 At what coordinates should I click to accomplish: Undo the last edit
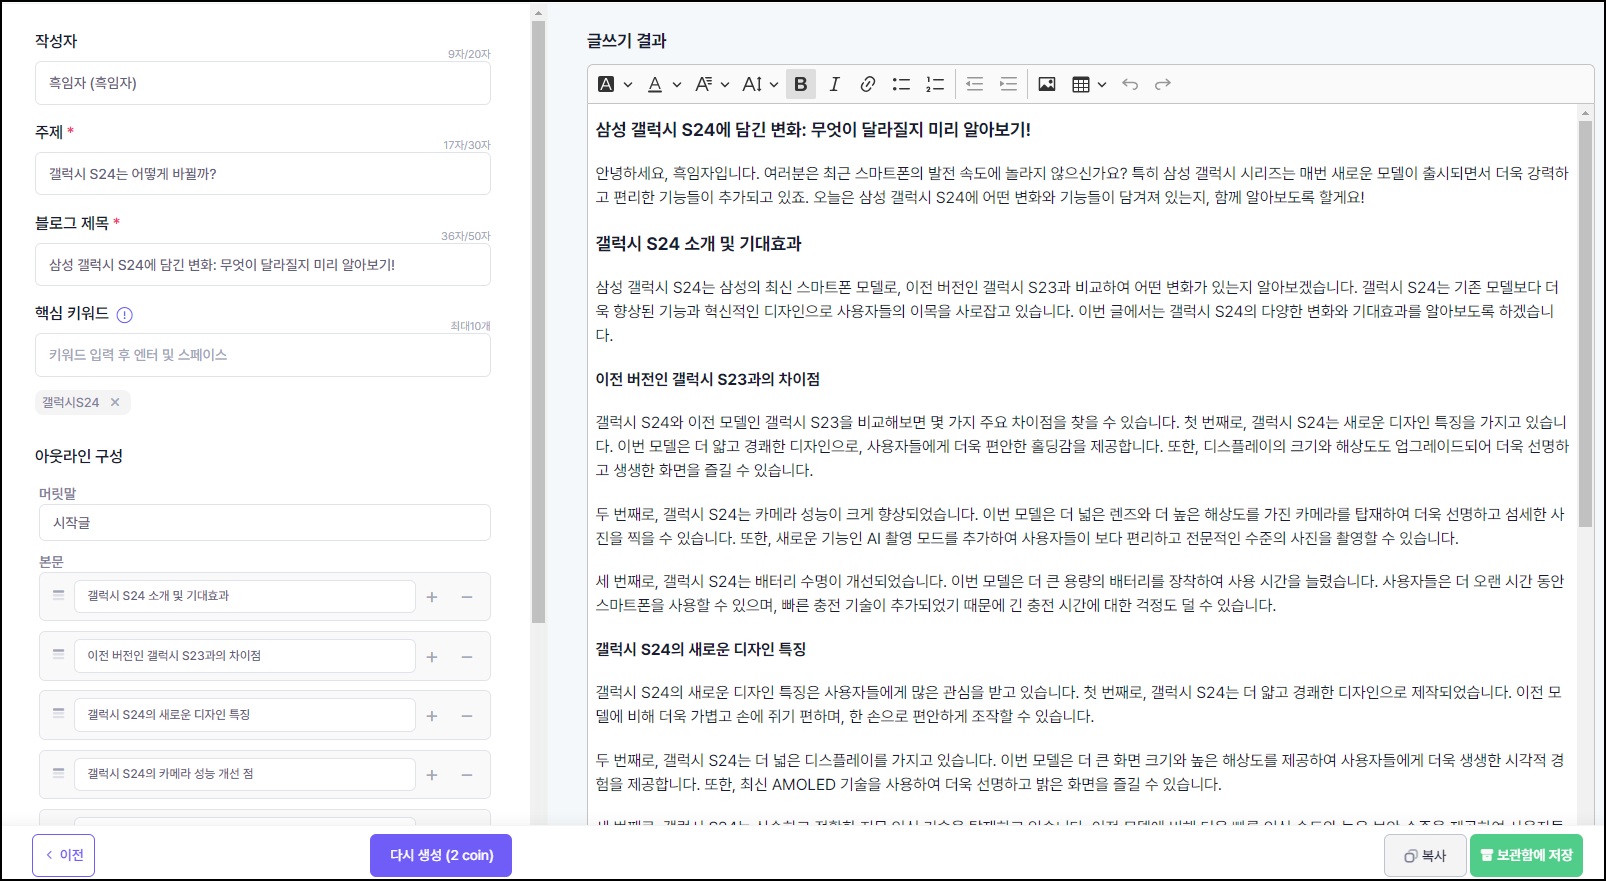[1130, 84]
